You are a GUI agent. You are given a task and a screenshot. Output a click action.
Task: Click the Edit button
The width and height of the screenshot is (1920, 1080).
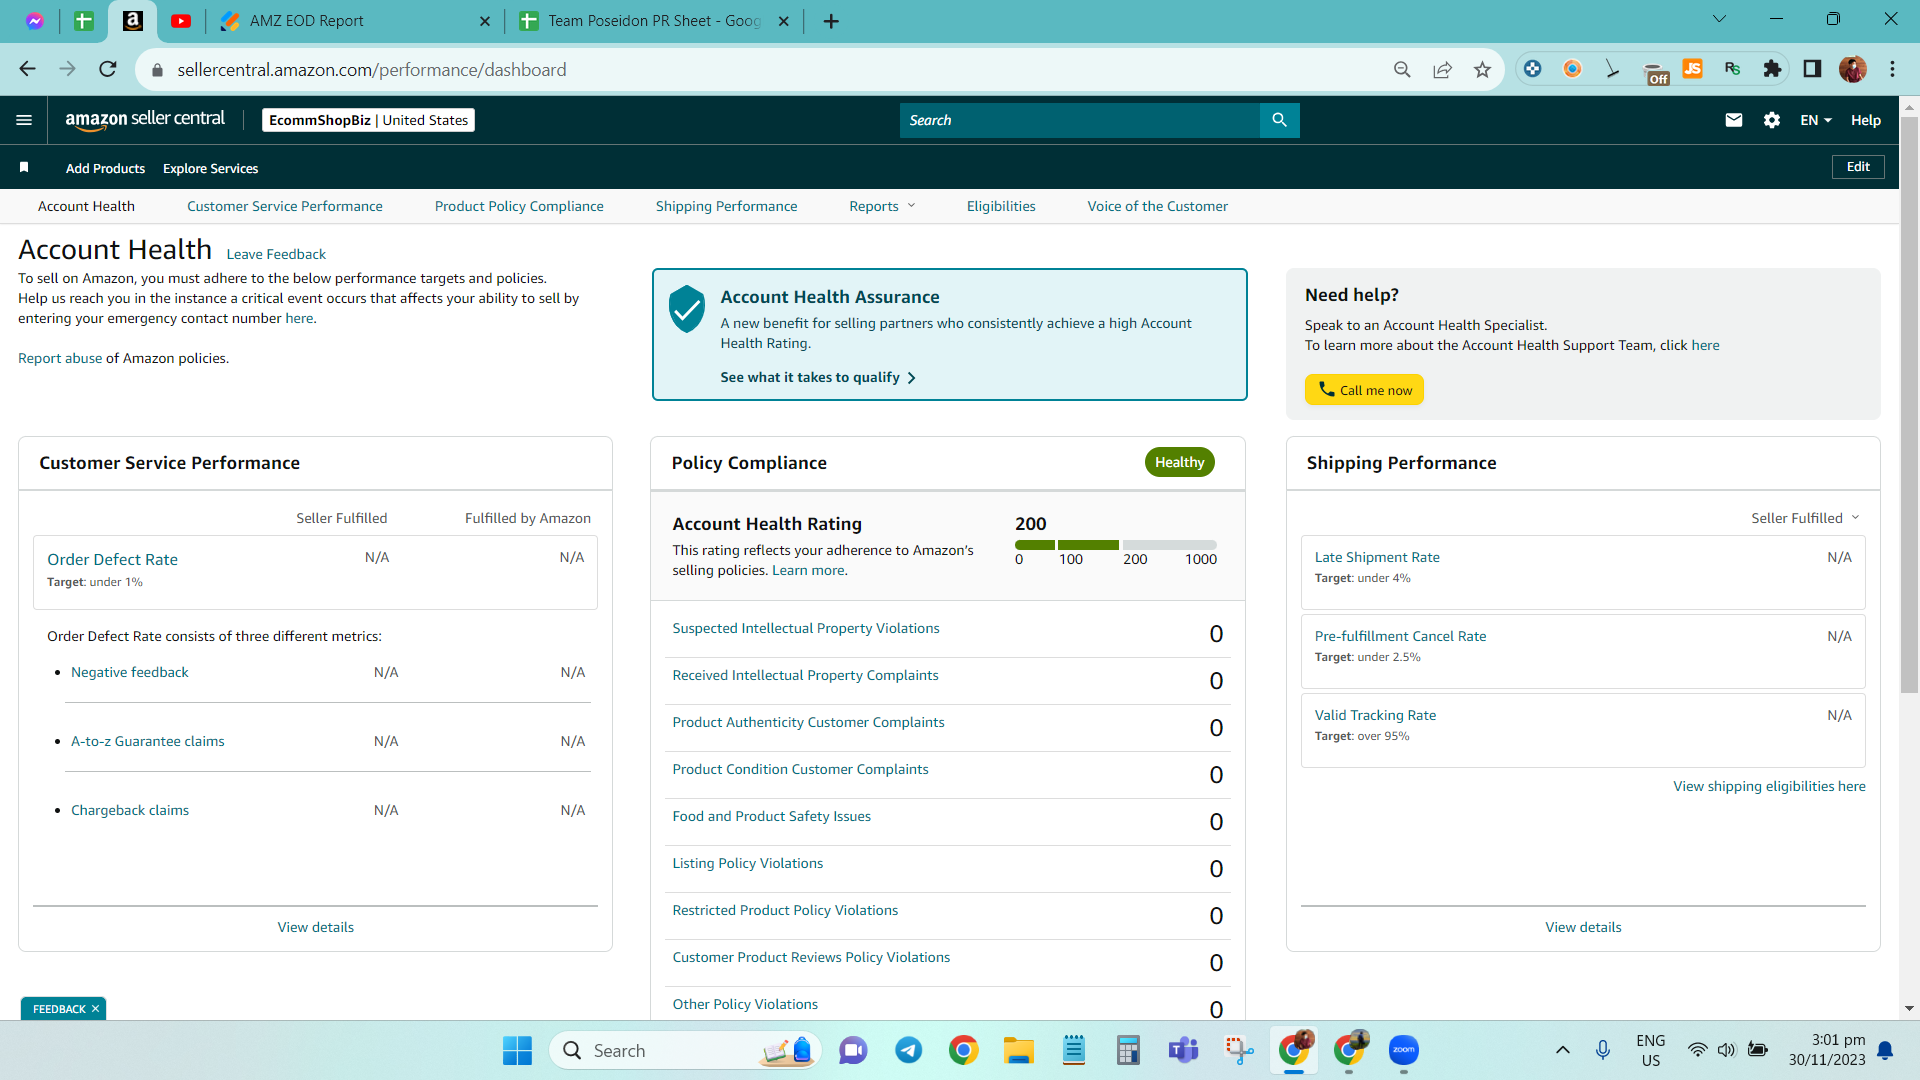coord(1858,167)
